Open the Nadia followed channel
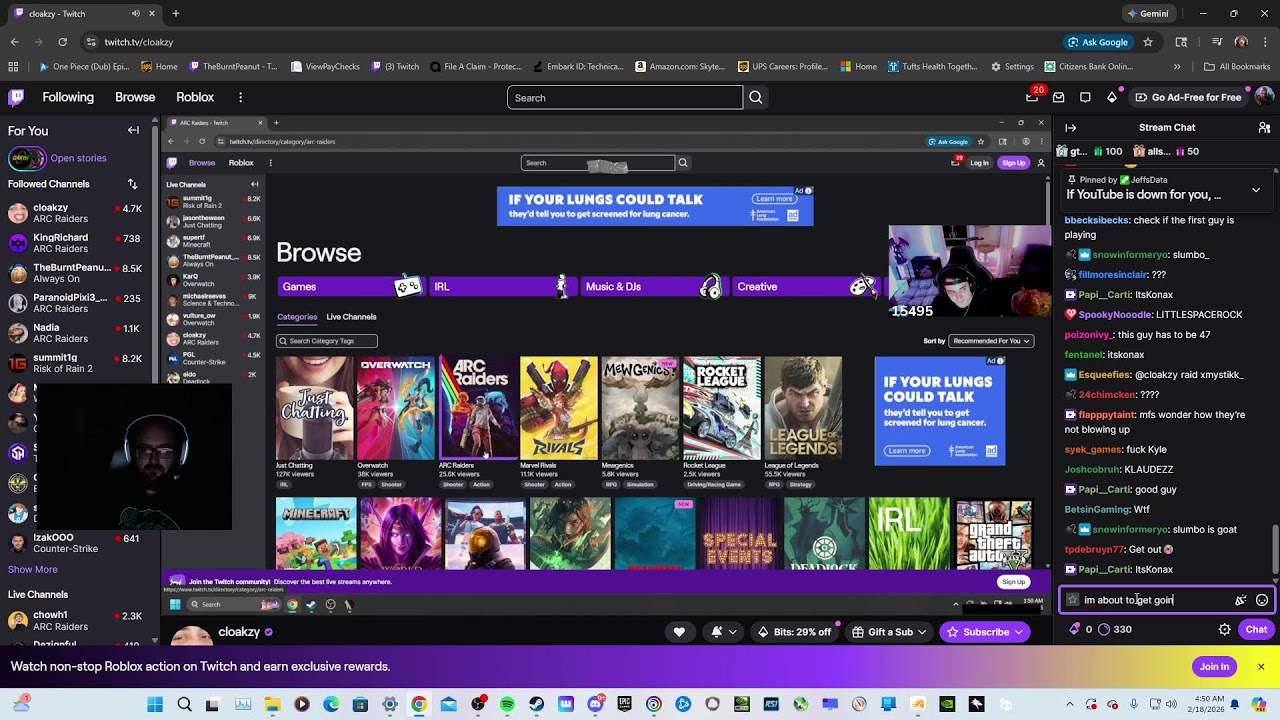The width and height of the screenshot is (1280, 720). click(76, 333)
